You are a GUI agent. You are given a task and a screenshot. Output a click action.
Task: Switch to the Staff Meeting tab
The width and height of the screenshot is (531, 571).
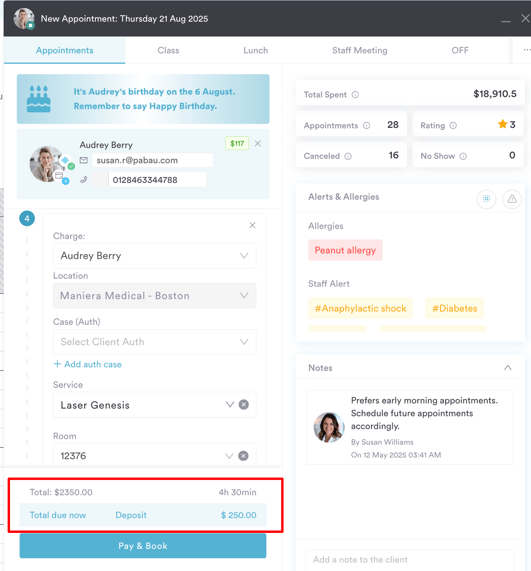(359, 51)
